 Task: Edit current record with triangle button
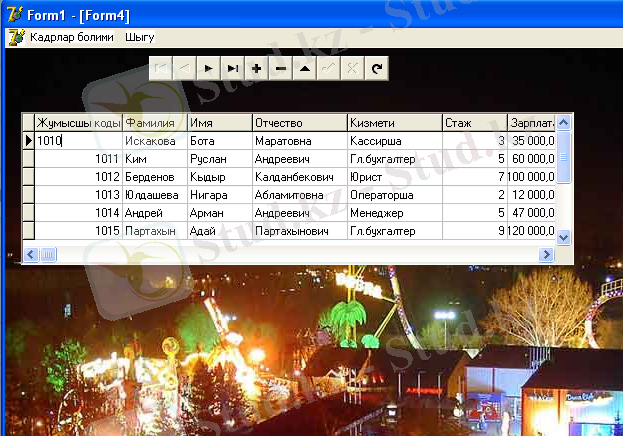[x=305, y=68]
